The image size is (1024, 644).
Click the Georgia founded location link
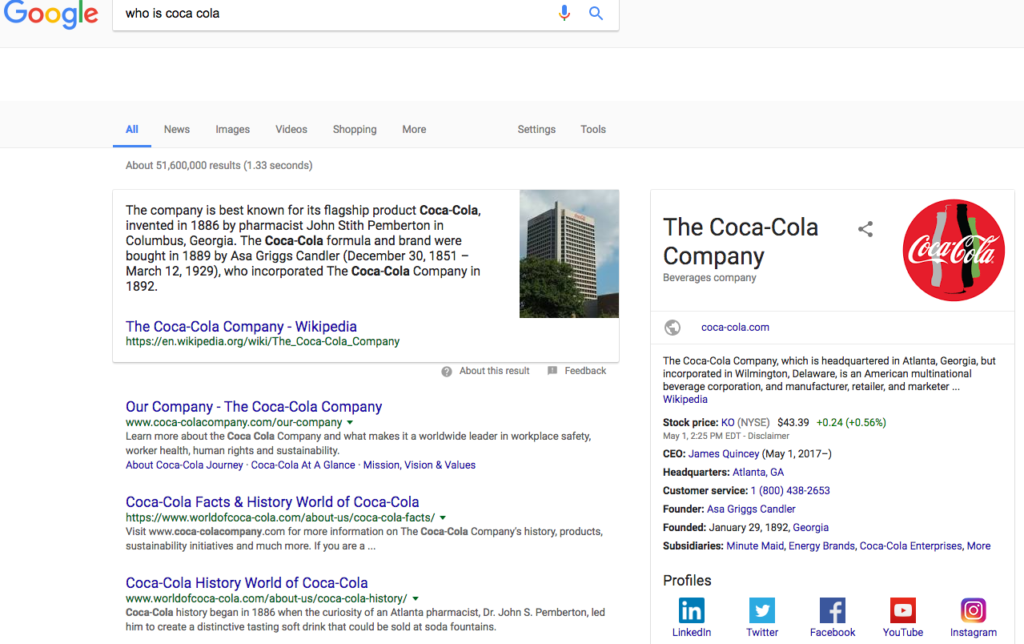click(810, 527)
